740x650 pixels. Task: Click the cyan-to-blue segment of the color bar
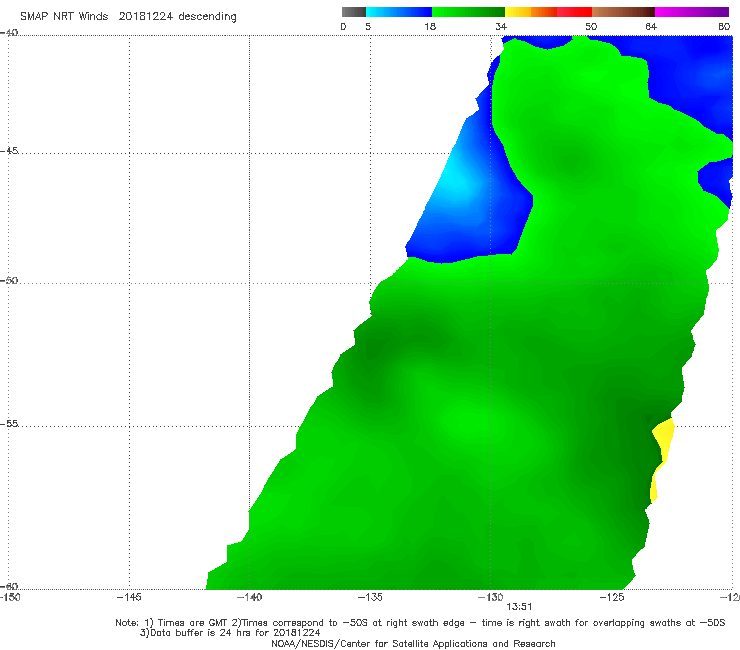click(399, 12)
